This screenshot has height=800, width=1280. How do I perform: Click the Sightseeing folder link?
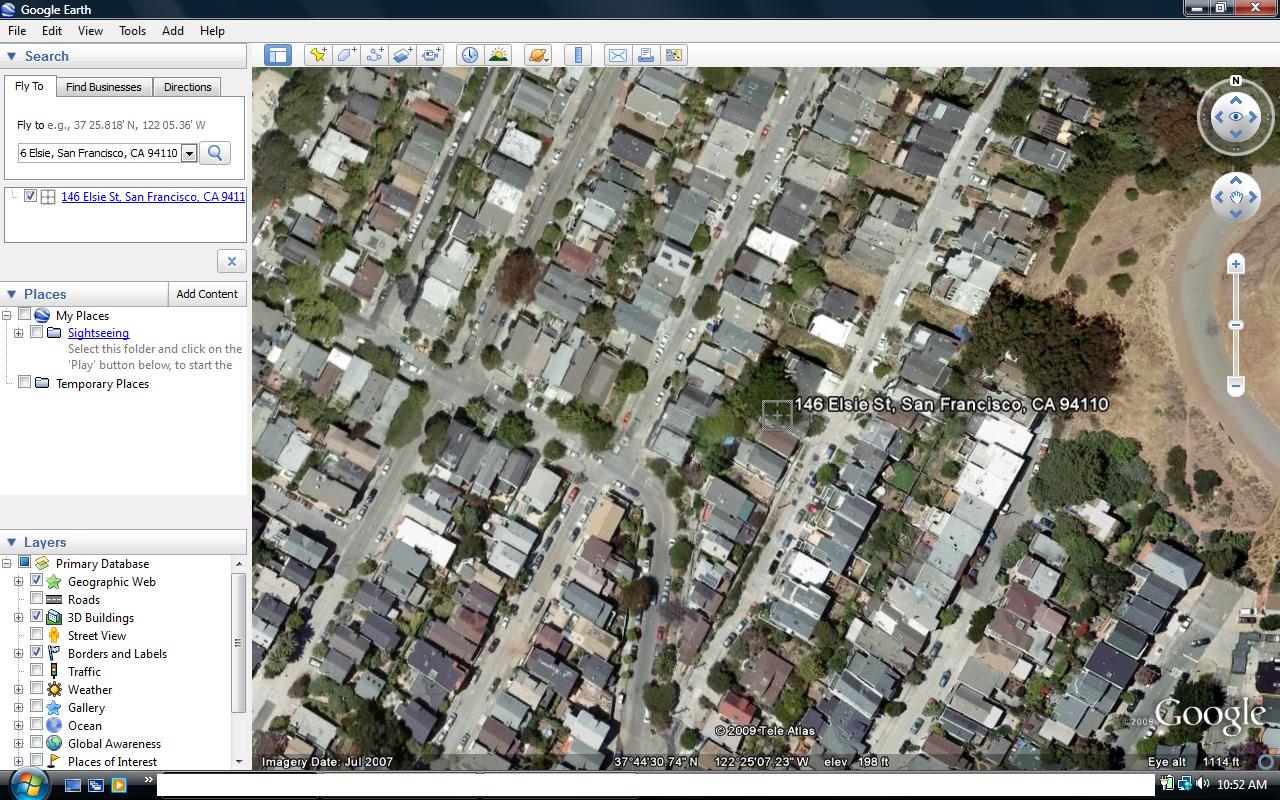pos(98,333)
